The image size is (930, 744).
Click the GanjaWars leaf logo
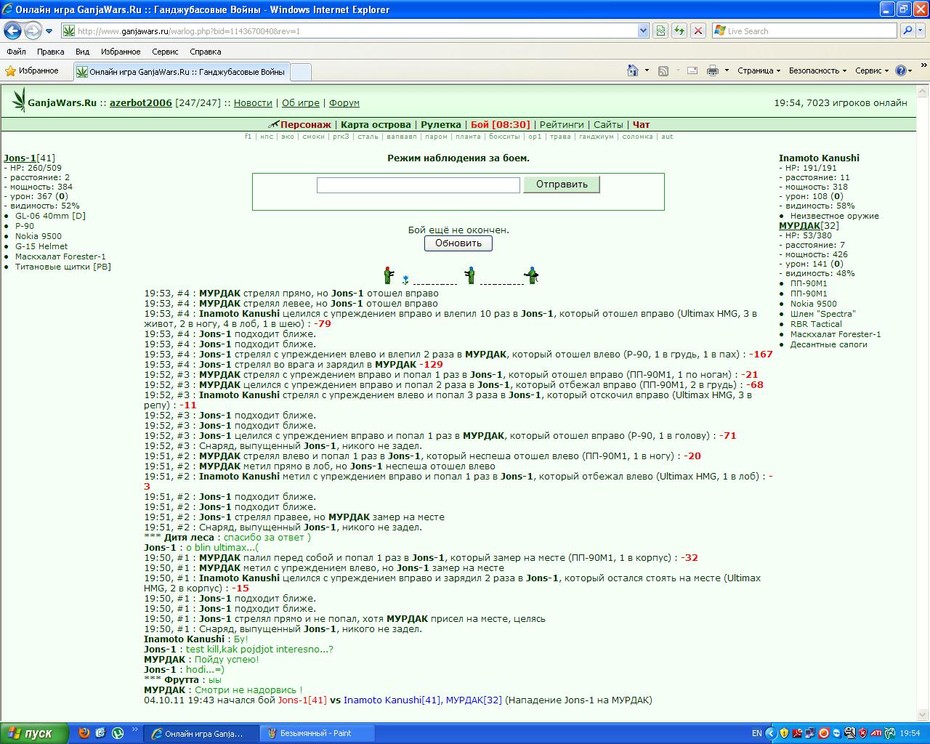pyautogui.click(x=19, y=101)
